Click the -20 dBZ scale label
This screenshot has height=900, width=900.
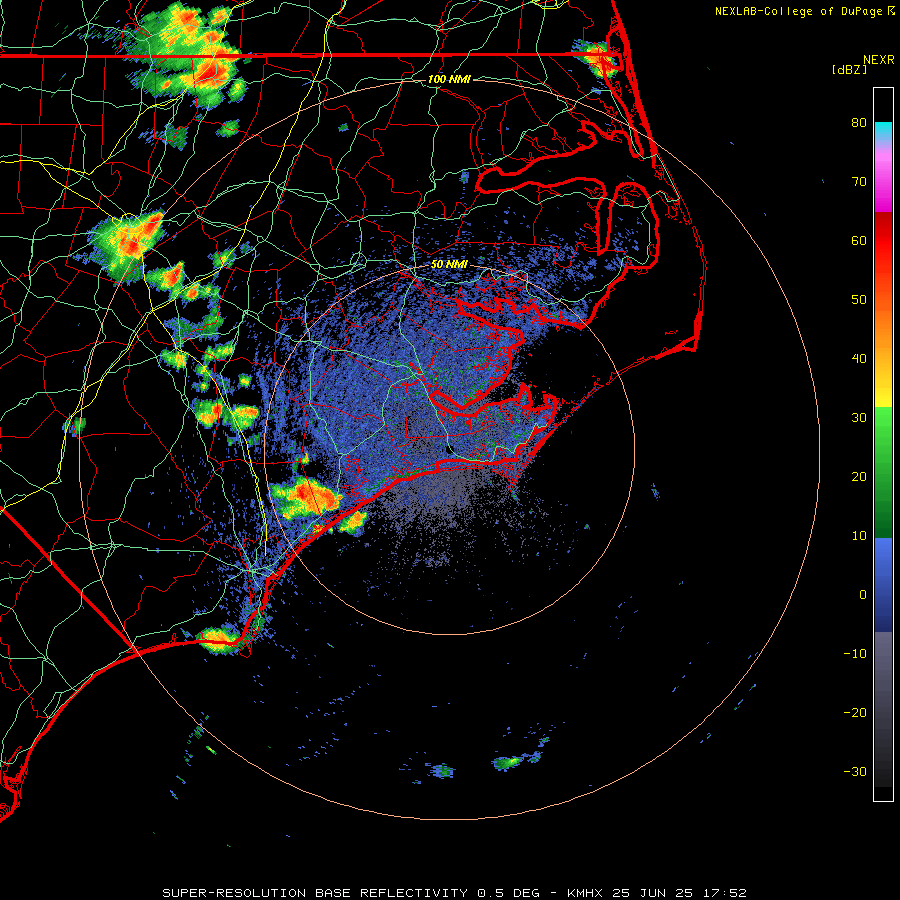coord(855,713)
